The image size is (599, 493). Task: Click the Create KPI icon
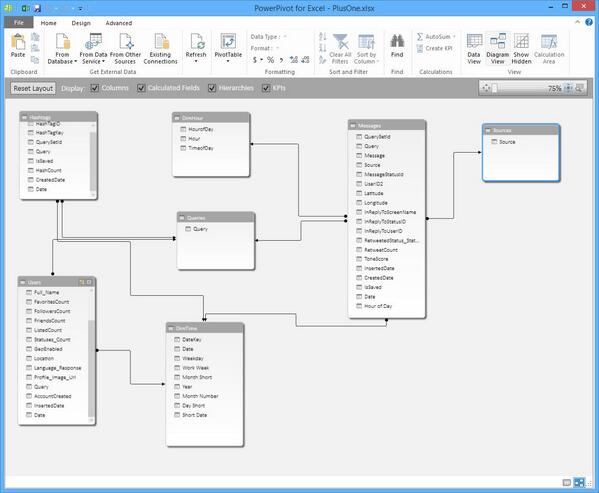(420, 48)
